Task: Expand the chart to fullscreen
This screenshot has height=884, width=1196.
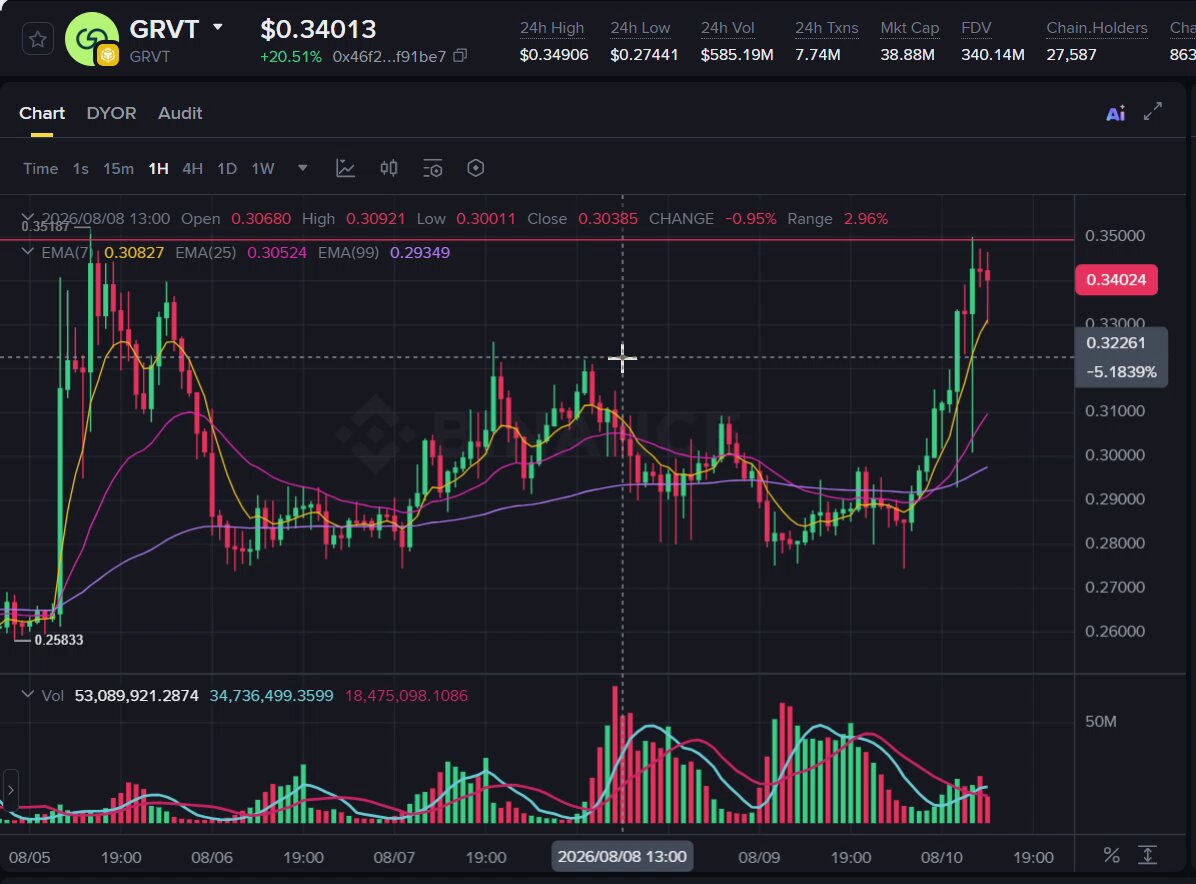Action: pyautogui.click(x=1153, y=111)
